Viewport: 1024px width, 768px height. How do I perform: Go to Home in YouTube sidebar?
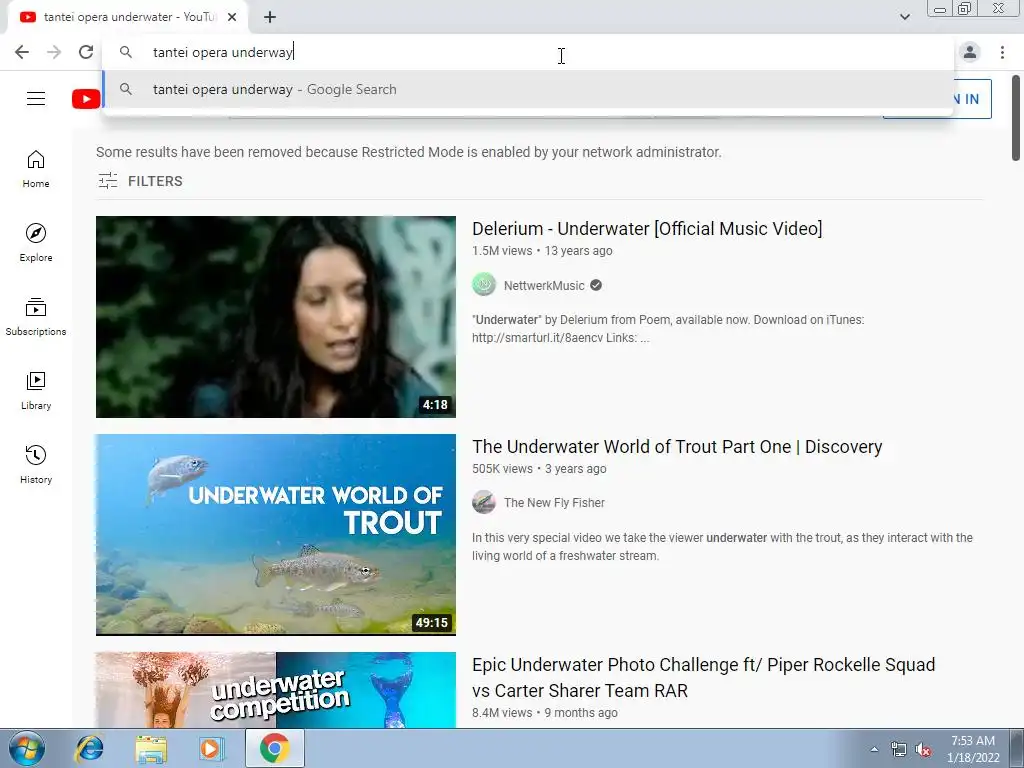36,169
